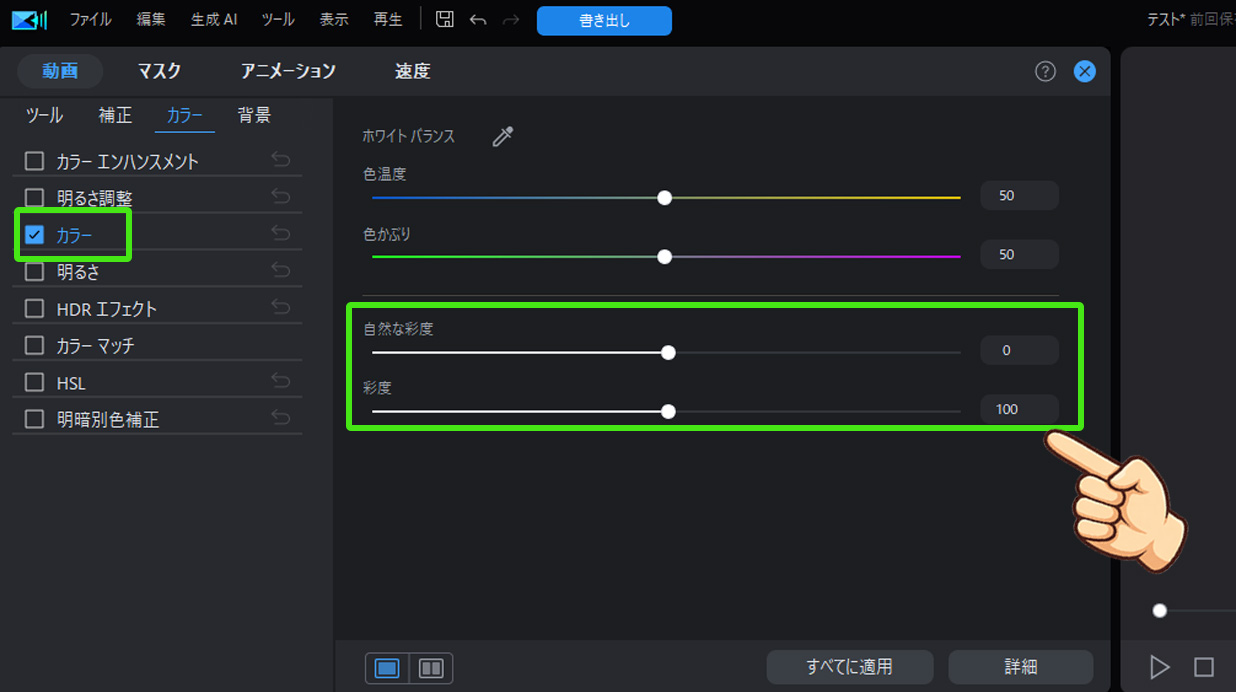Click the 彩度 slider handle

pyautogui.click(x=668, y=411)
